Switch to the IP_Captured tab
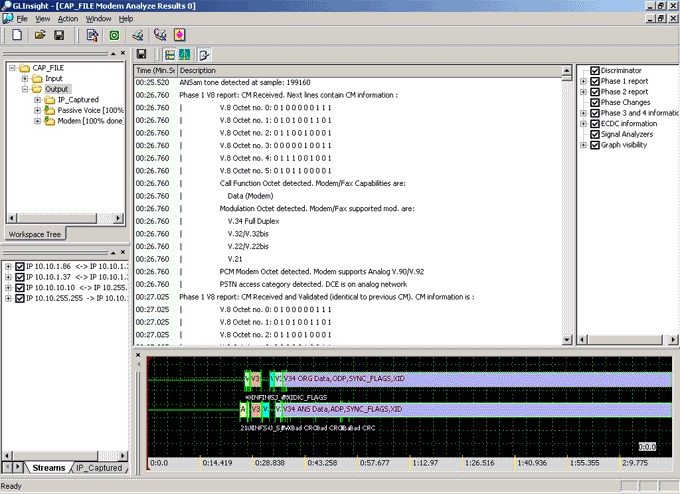The width and height of the screenshot is (680, 494). click(99, 468)
